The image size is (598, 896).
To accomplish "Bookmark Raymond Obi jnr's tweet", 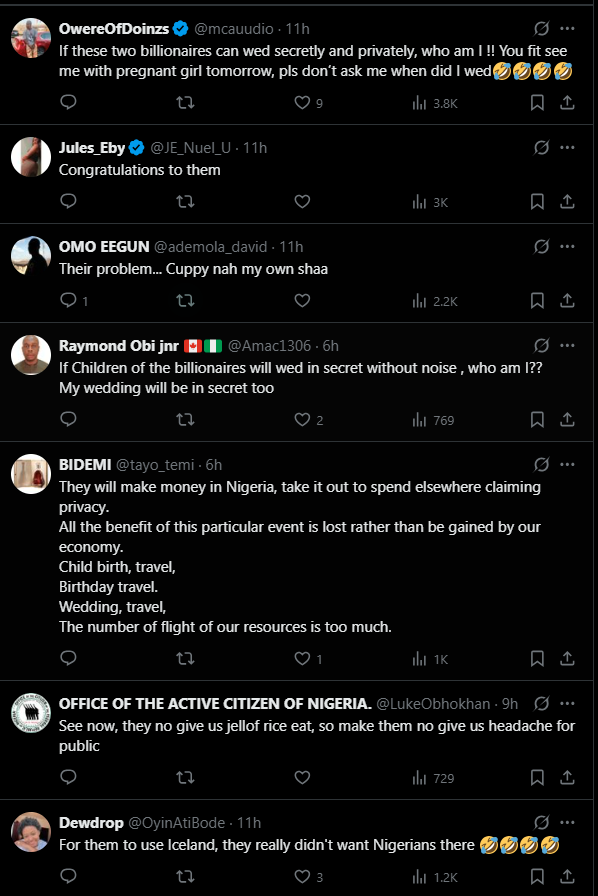I will click(x=537, y=420).
